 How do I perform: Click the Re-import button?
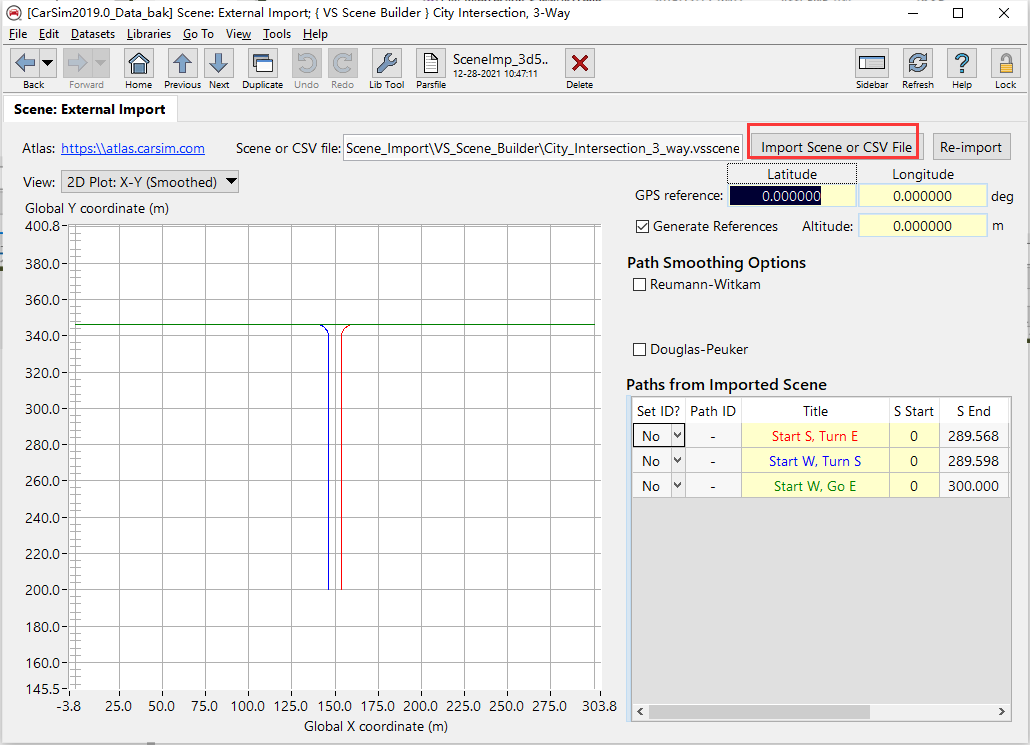tap(971, 147)
